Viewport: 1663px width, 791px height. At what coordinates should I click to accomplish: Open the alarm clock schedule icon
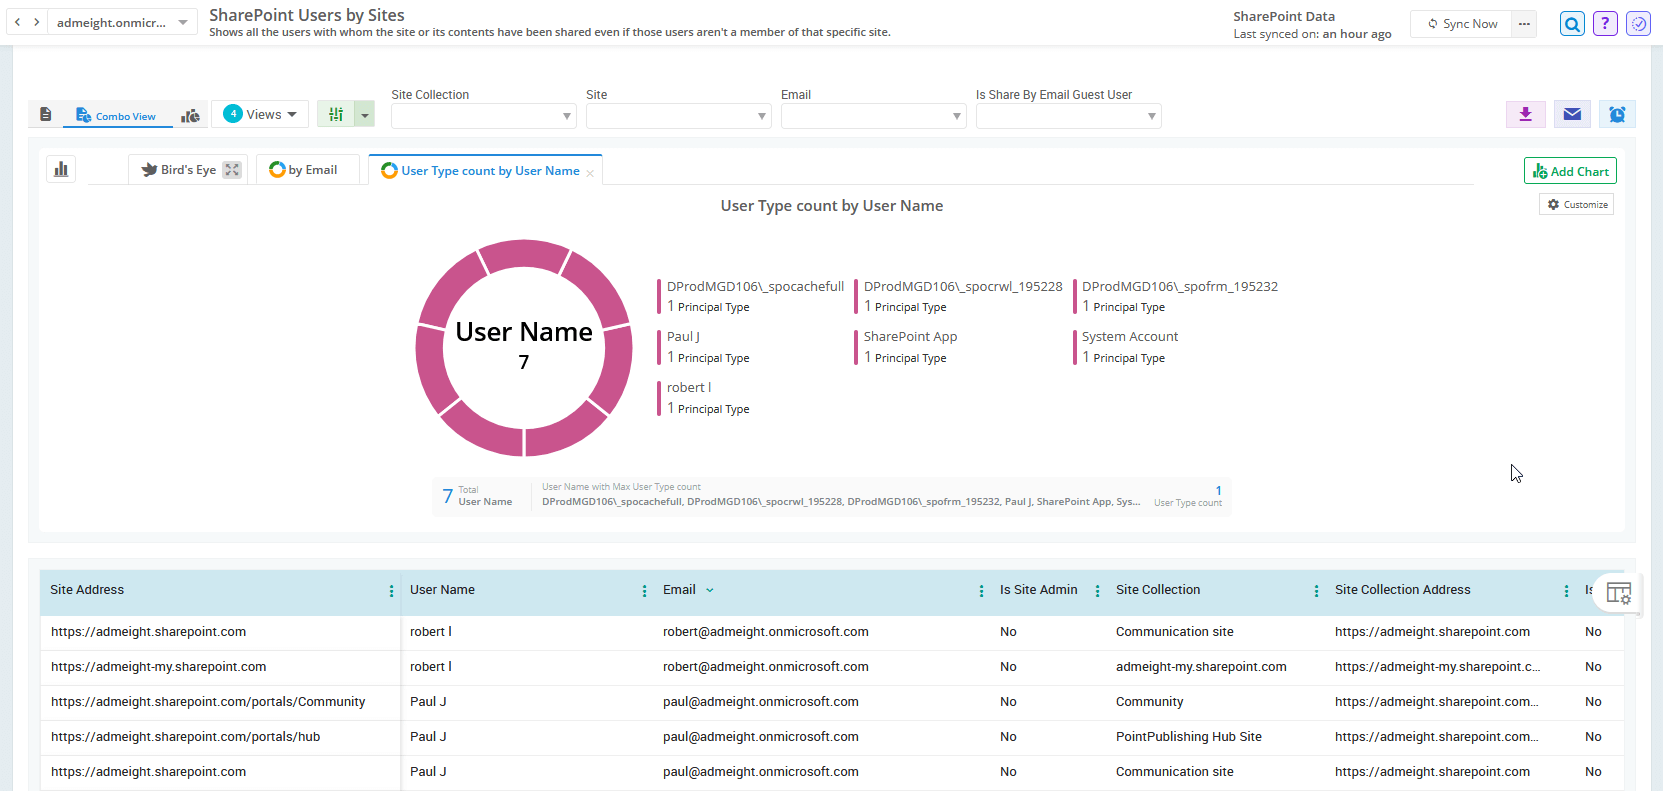coord(1617,115)
